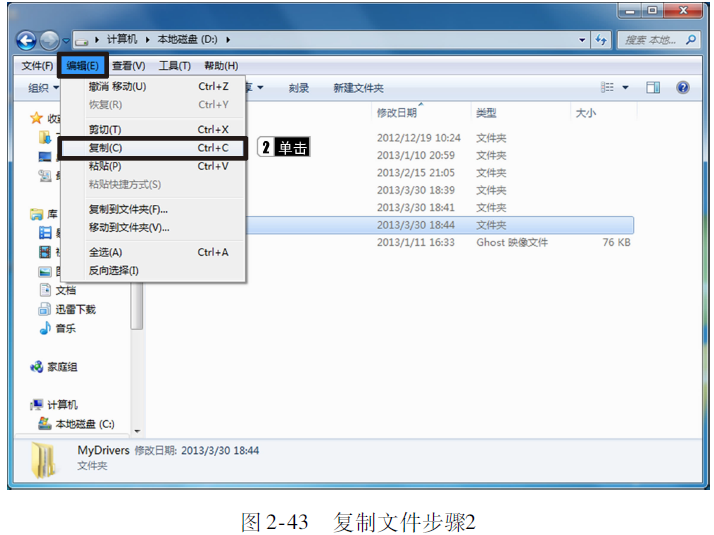Viewport: 714px width, 535px height.
Task: Choose 复制到文件夹(F)... menu entry
Action: coord(153,209)
